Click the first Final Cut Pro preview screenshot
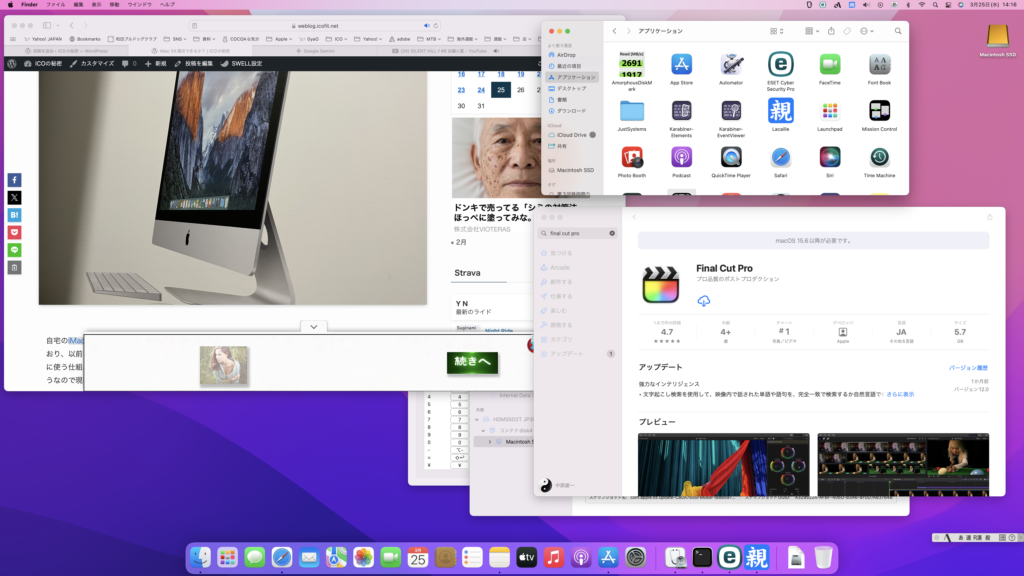The width and height of the screenshot is (1024, 576). 723,465
